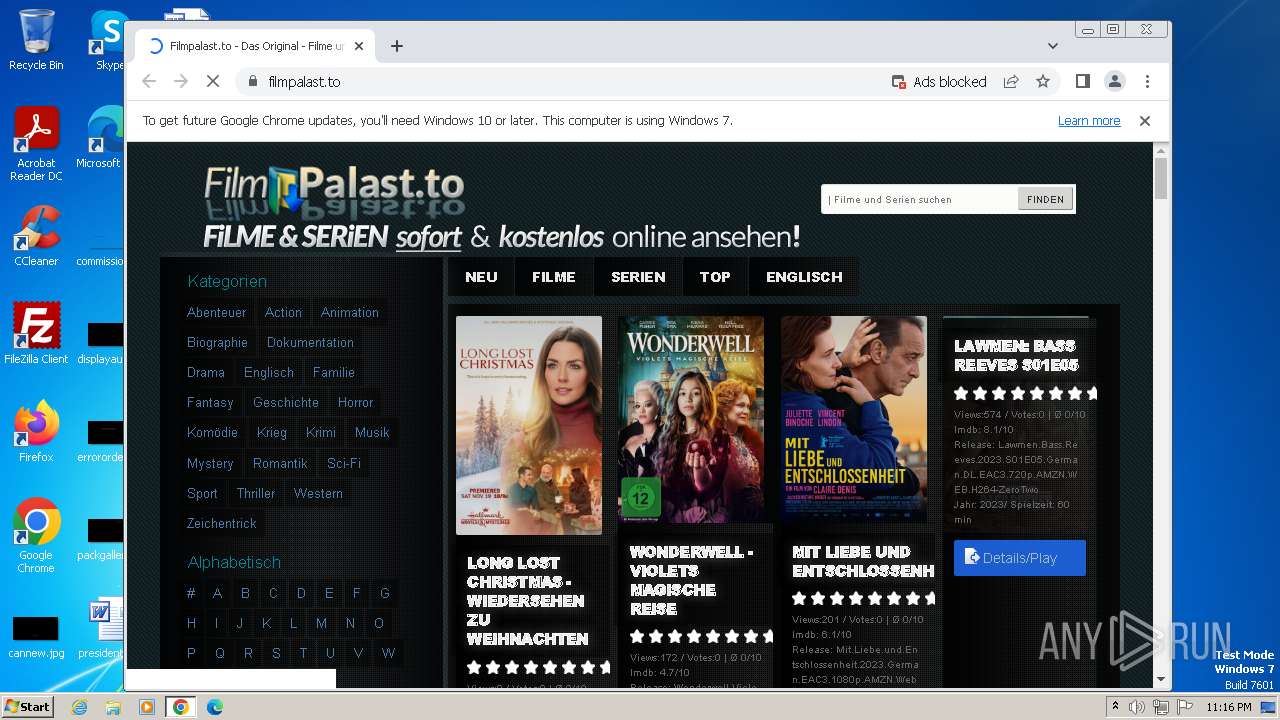Open Acrobat Reader DC desktop icon
Screen dimensions: 1280x720
tap(36, 145)
